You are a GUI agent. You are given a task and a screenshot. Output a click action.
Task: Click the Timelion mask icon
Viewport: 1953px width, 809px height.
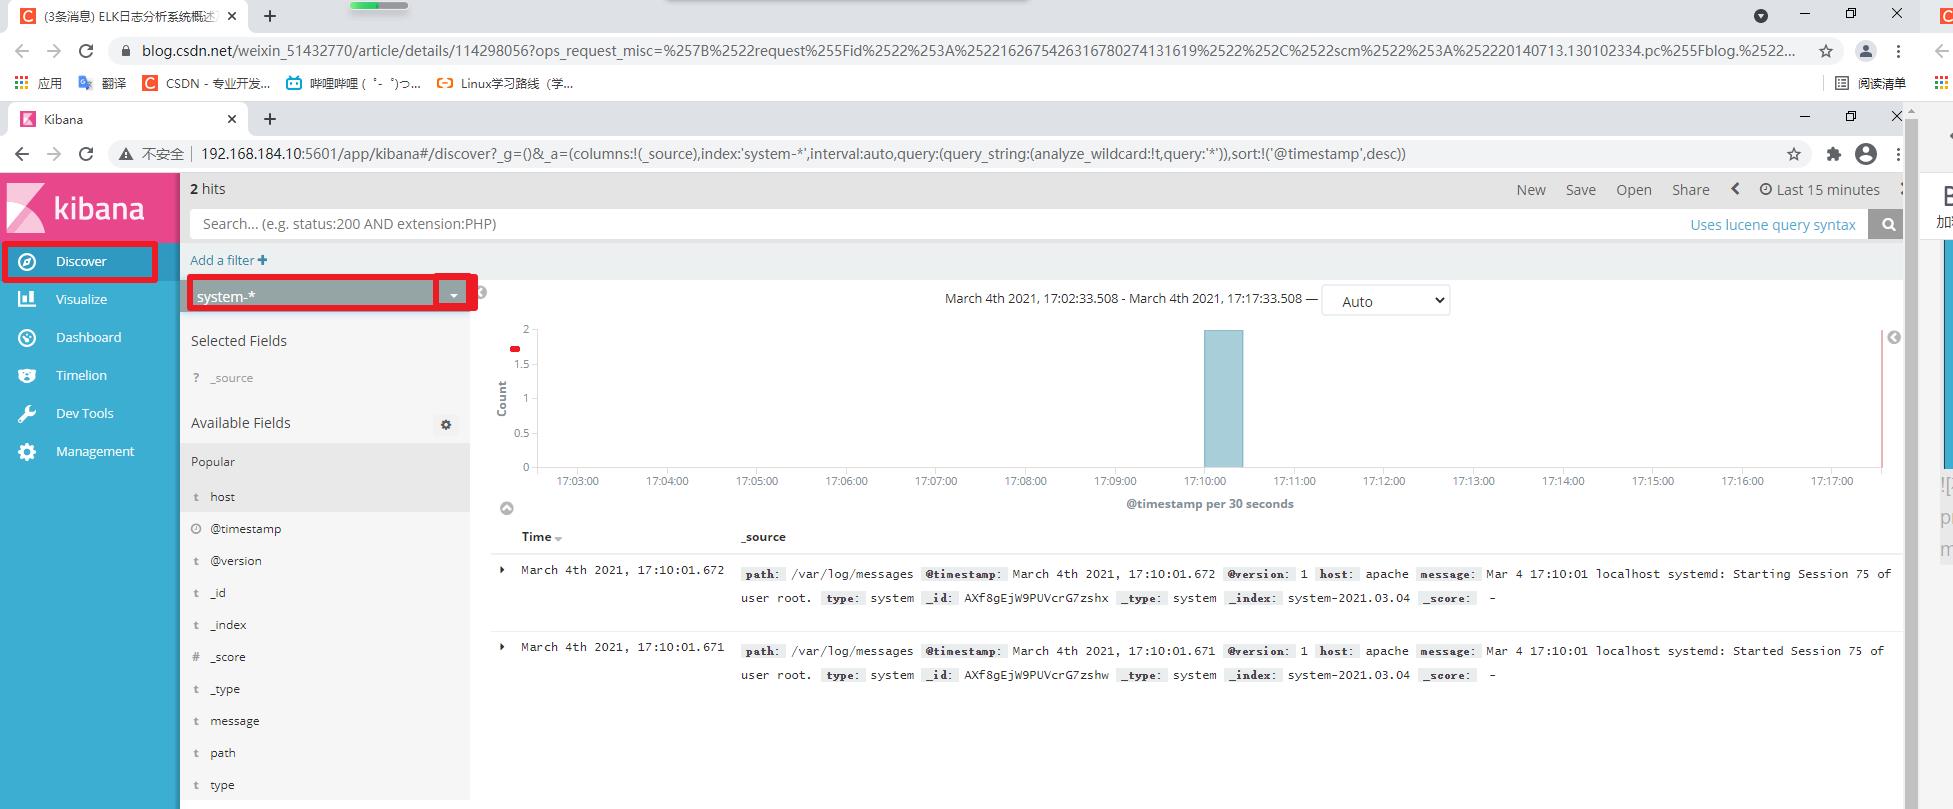tap(27, 375)
